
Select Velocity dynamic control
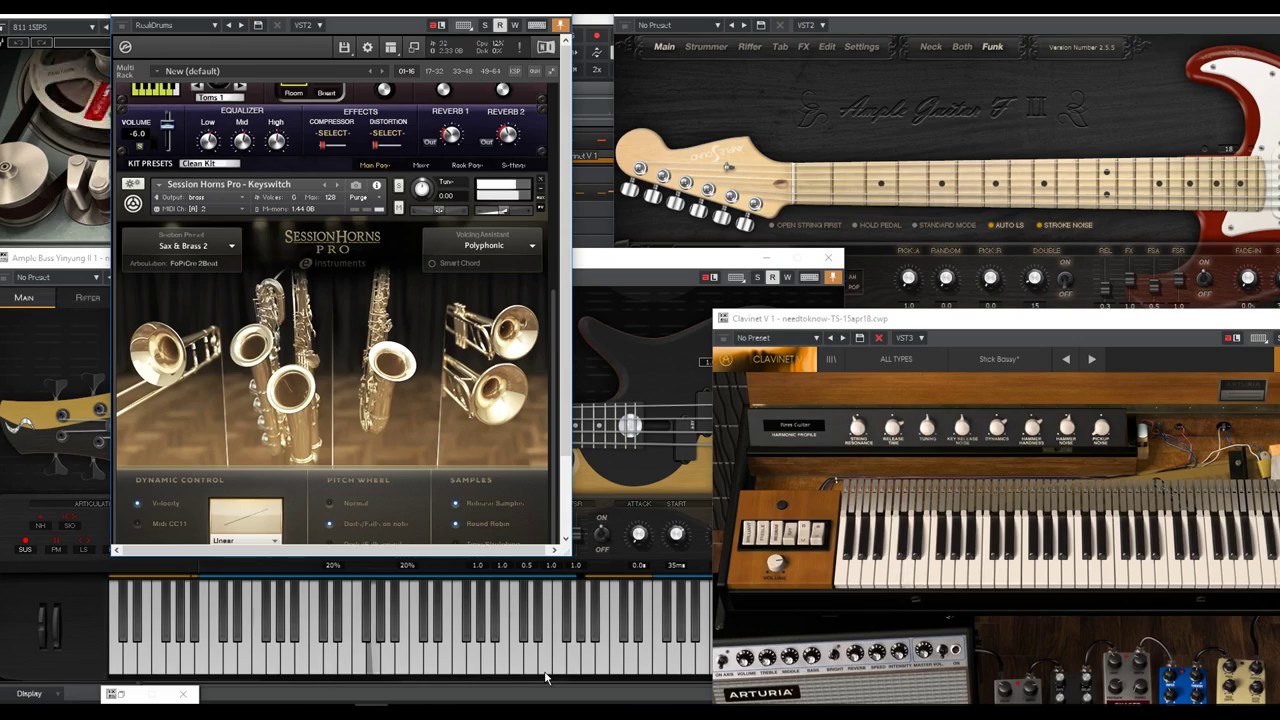(138, 503)
